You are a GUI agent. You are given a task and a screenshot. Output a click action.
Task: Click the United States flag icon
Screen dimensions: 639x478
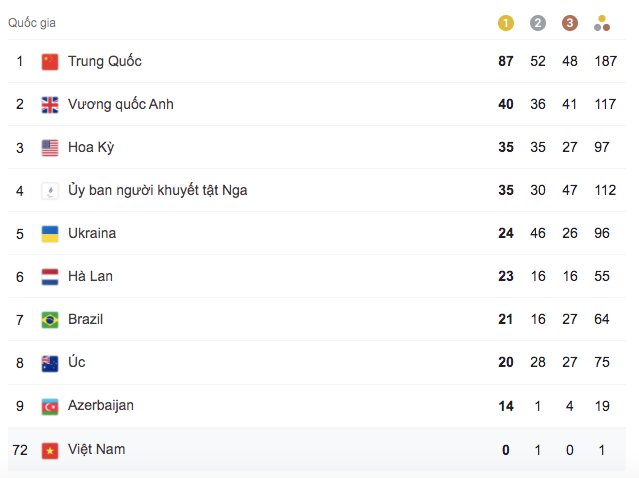click(50, 148)
